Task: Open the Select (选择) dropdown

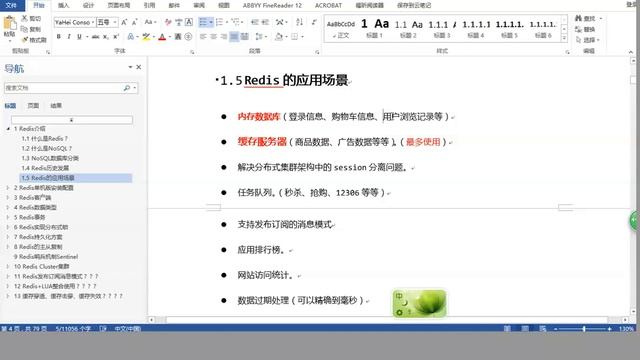Action: point(588,40)
